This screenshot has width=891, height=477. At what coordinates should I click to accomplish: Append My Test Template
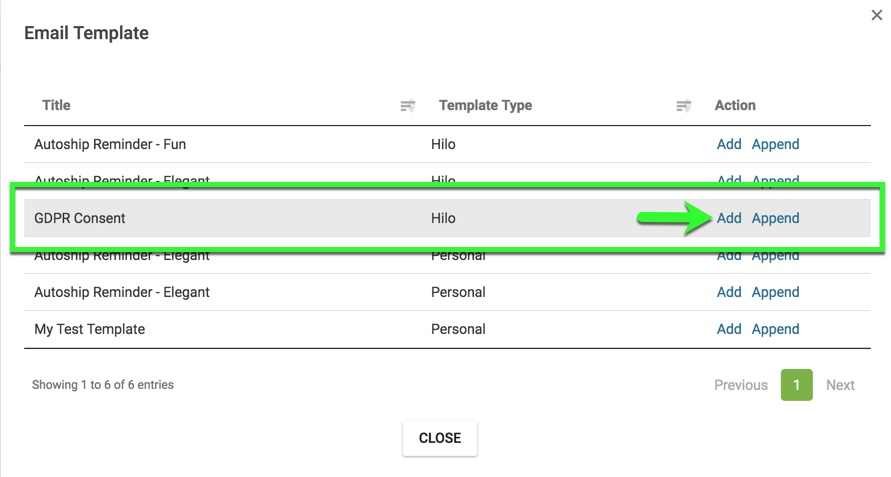[775, 329]
